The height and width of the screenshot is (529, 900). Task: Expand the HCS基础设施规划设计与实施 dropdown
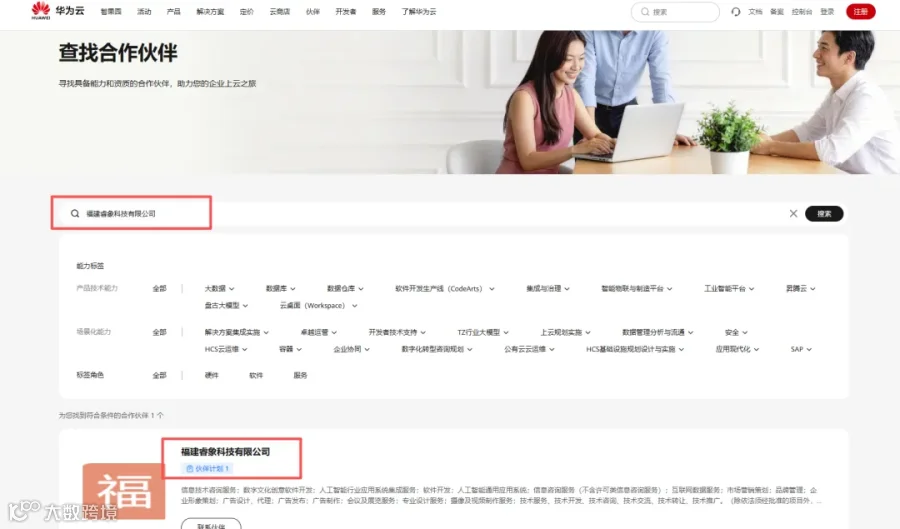tap(635, 349)
